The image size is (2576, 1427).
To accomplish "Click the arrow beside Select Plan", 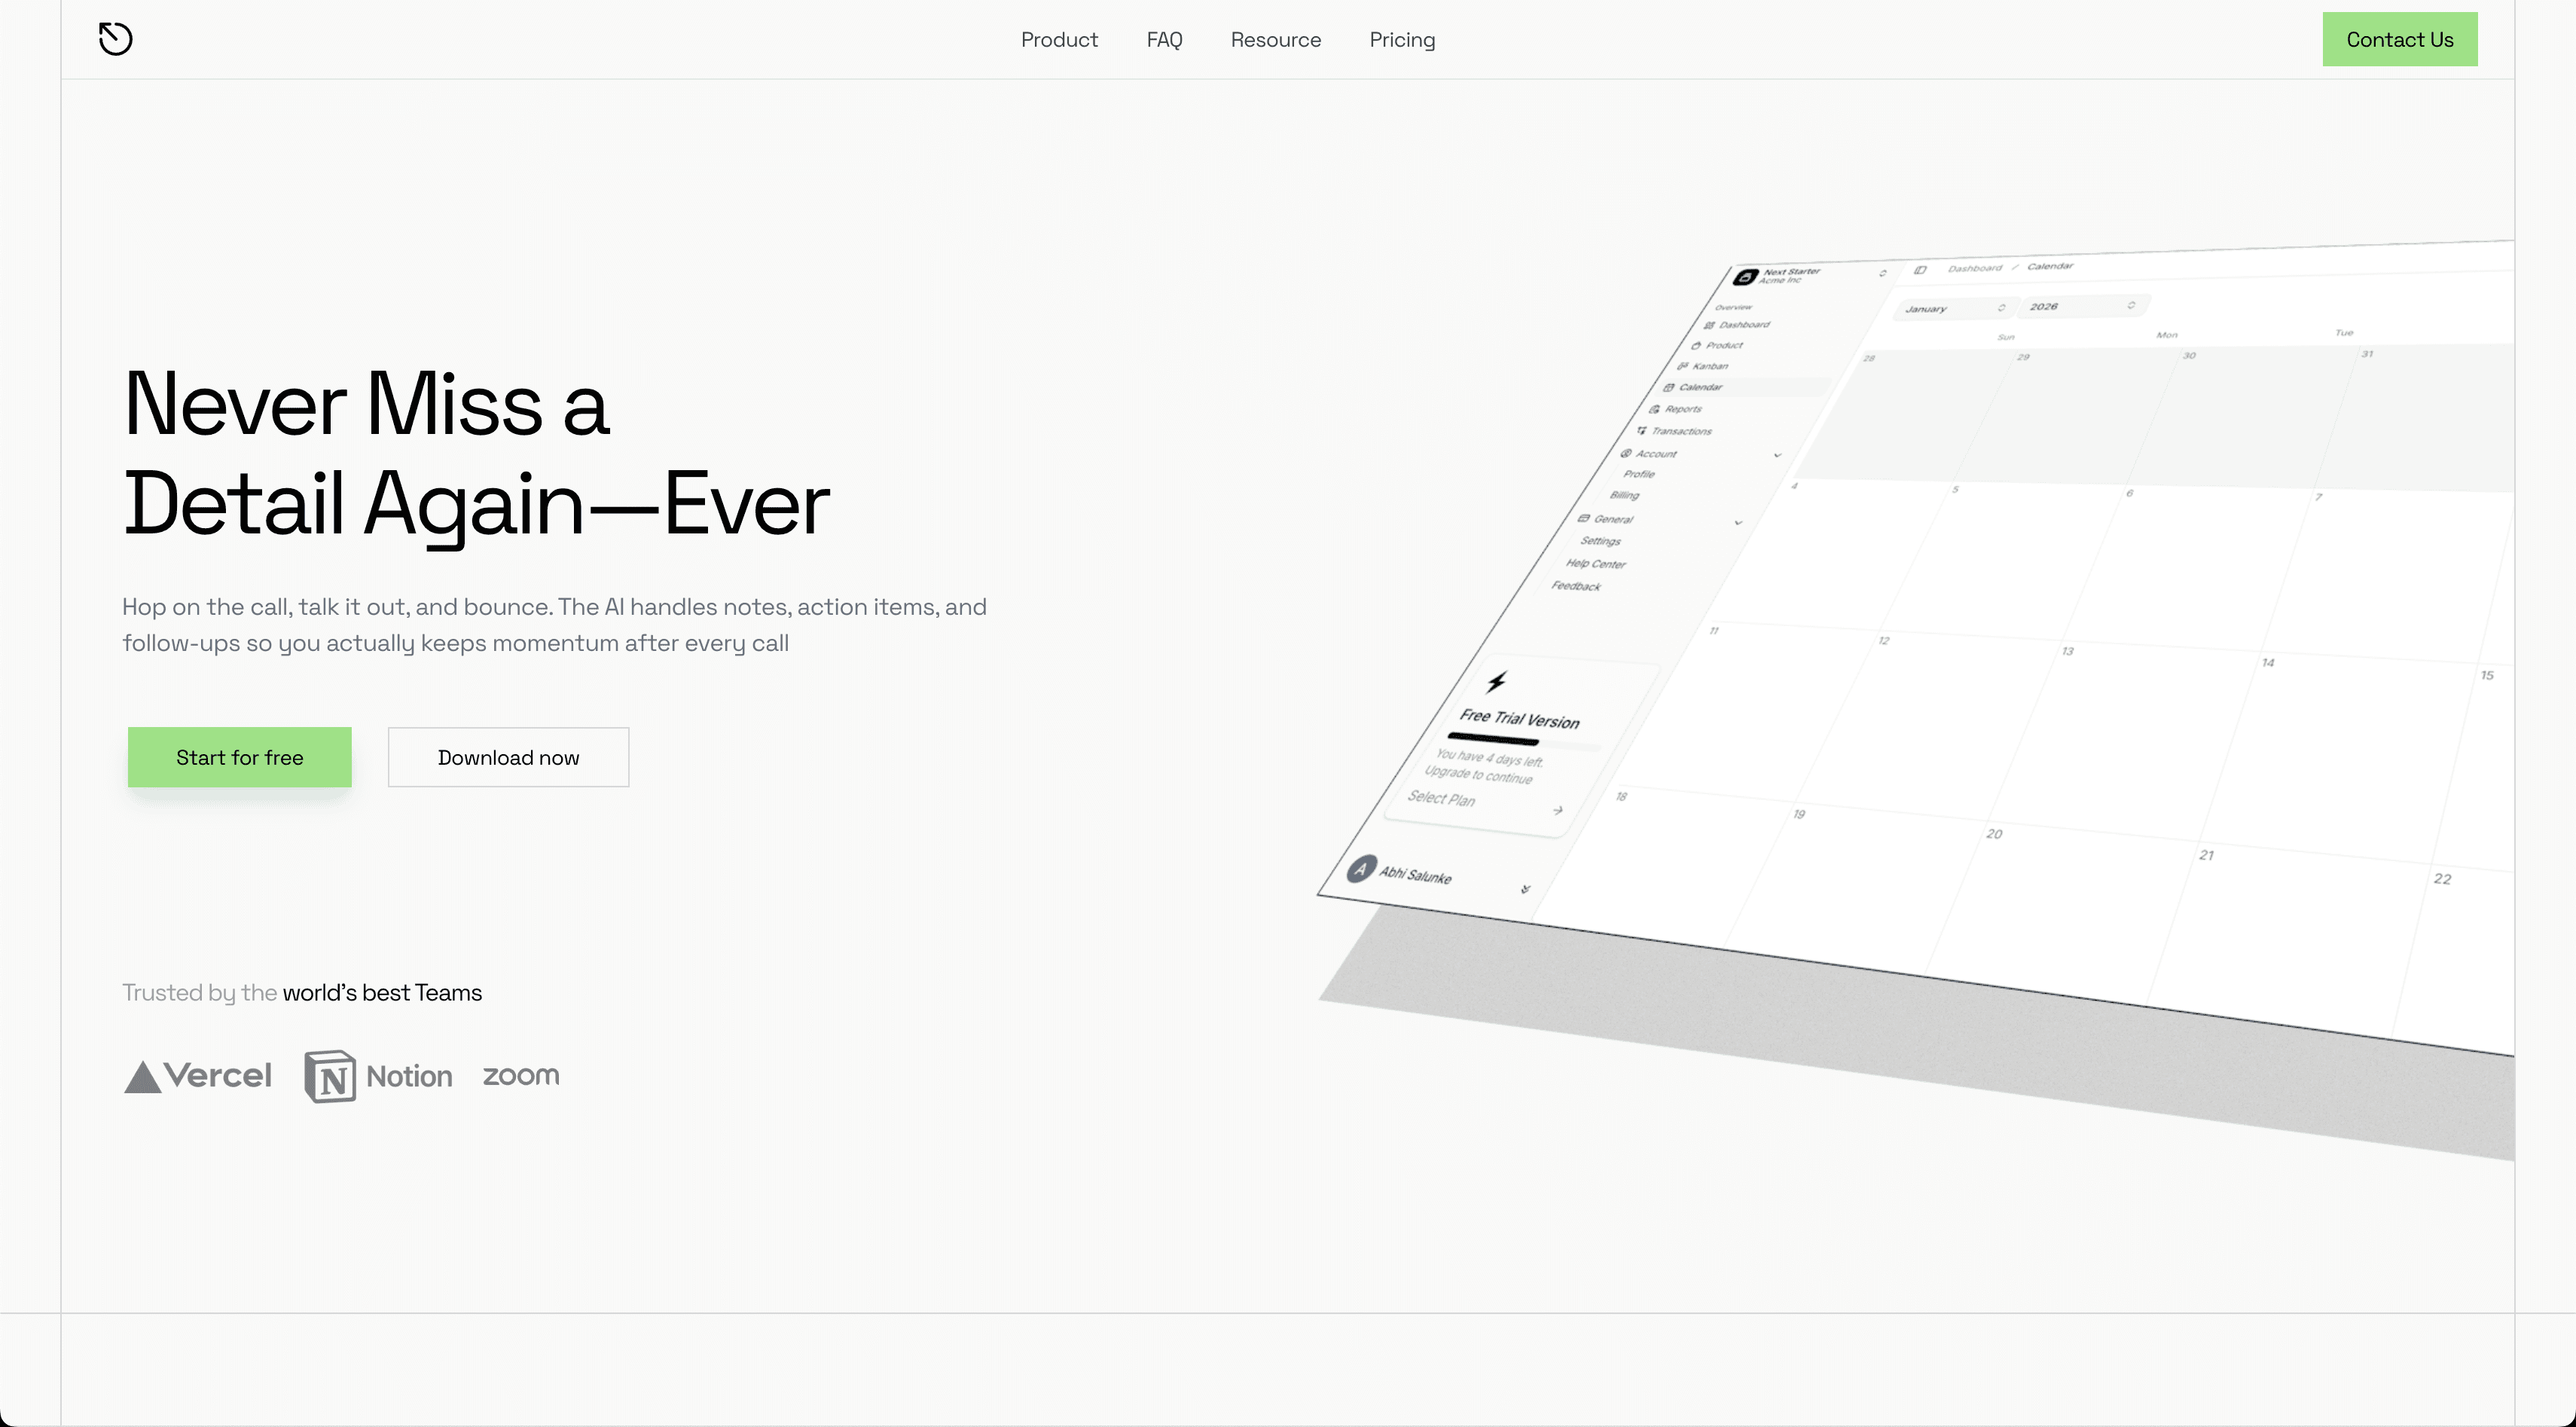I will click(x=1558, y=810).
